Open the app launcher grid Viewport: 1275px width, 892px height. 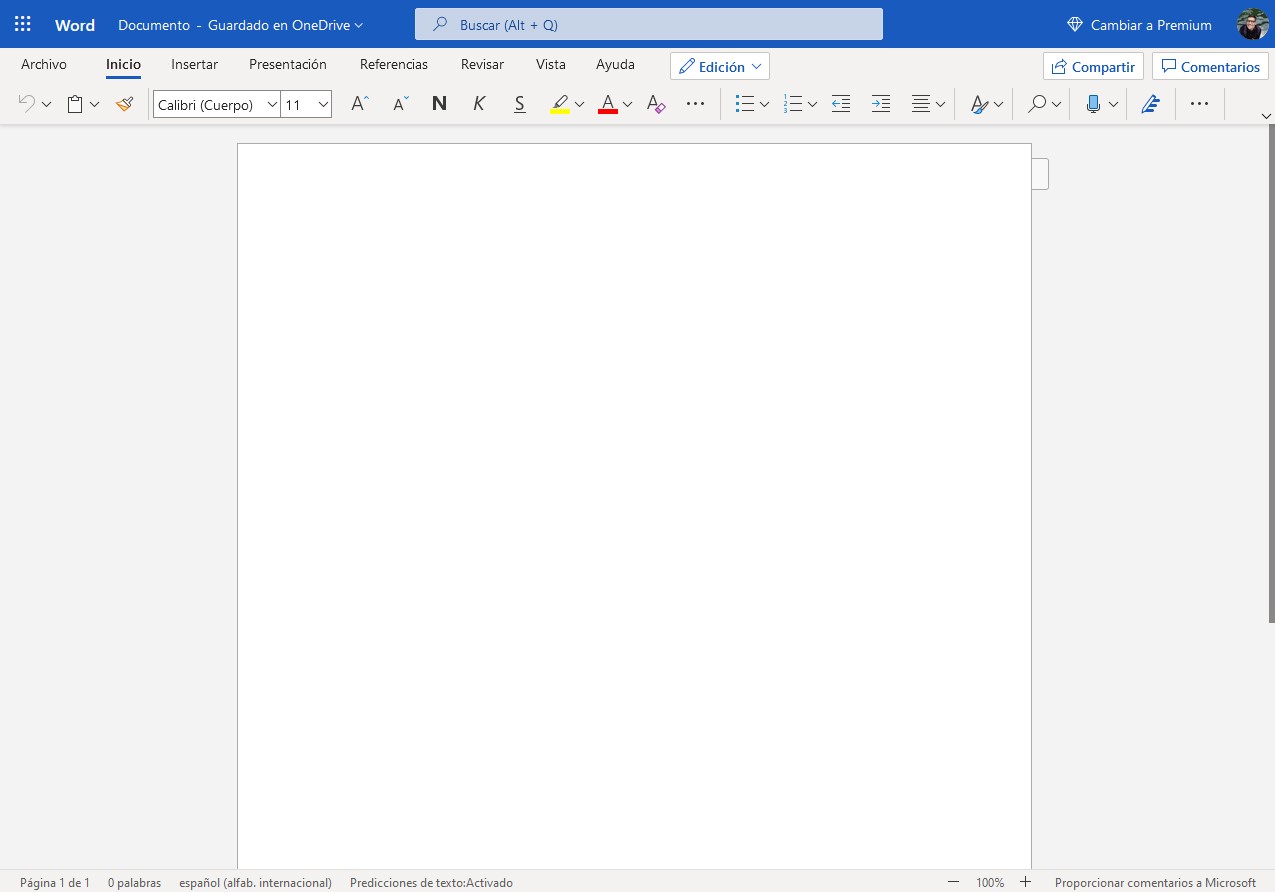tap(22, 24)
